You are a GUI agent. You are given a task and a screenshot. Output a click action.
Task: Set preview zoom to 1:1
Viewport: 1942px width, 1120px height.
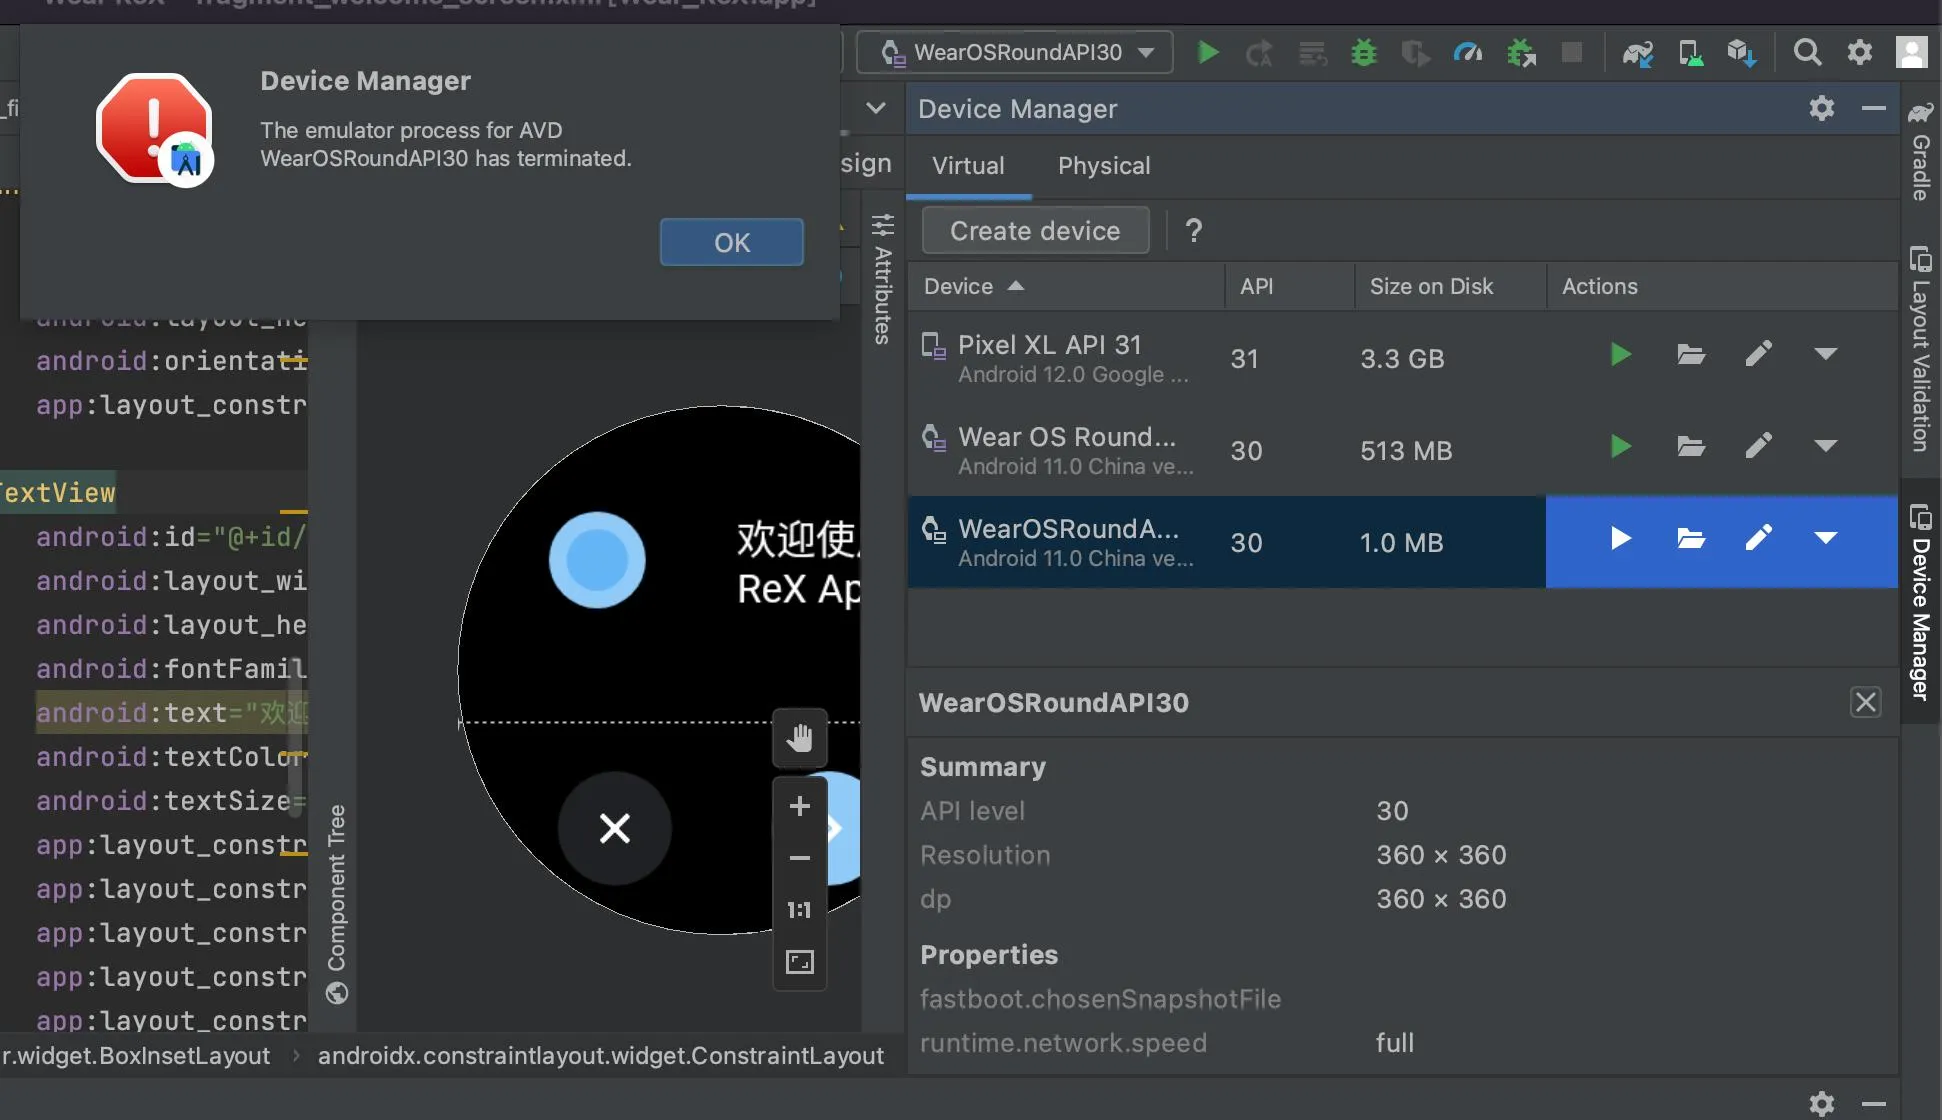[x=799, y=910]
